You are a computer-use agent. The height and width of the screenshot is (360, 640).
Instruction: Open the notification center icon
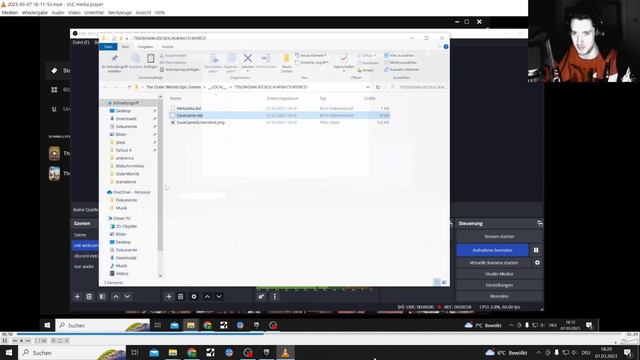click(628, 352)
